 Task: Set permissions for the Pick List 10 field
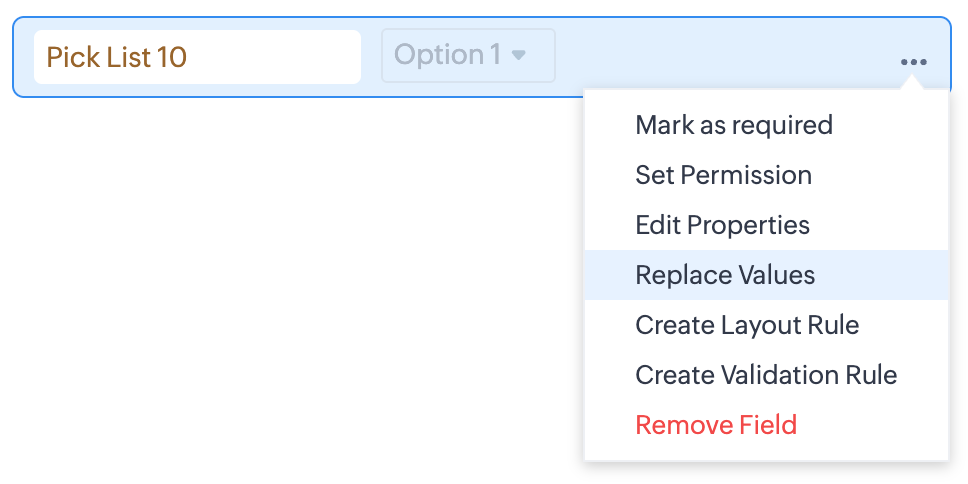click(x=723, y=175)
